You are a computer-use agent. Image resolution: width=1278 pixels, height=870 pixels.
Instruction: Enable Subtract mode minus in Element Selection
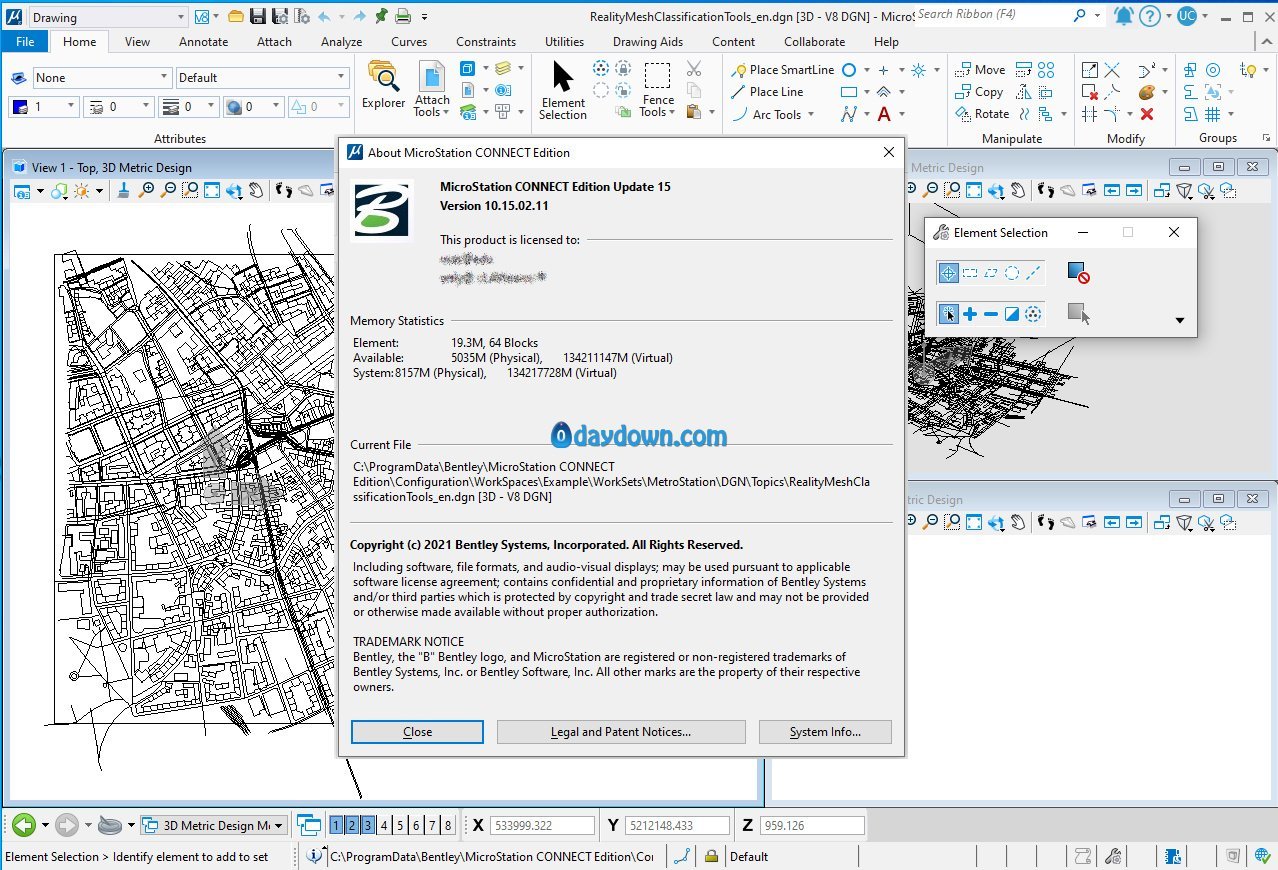point(991,314)
